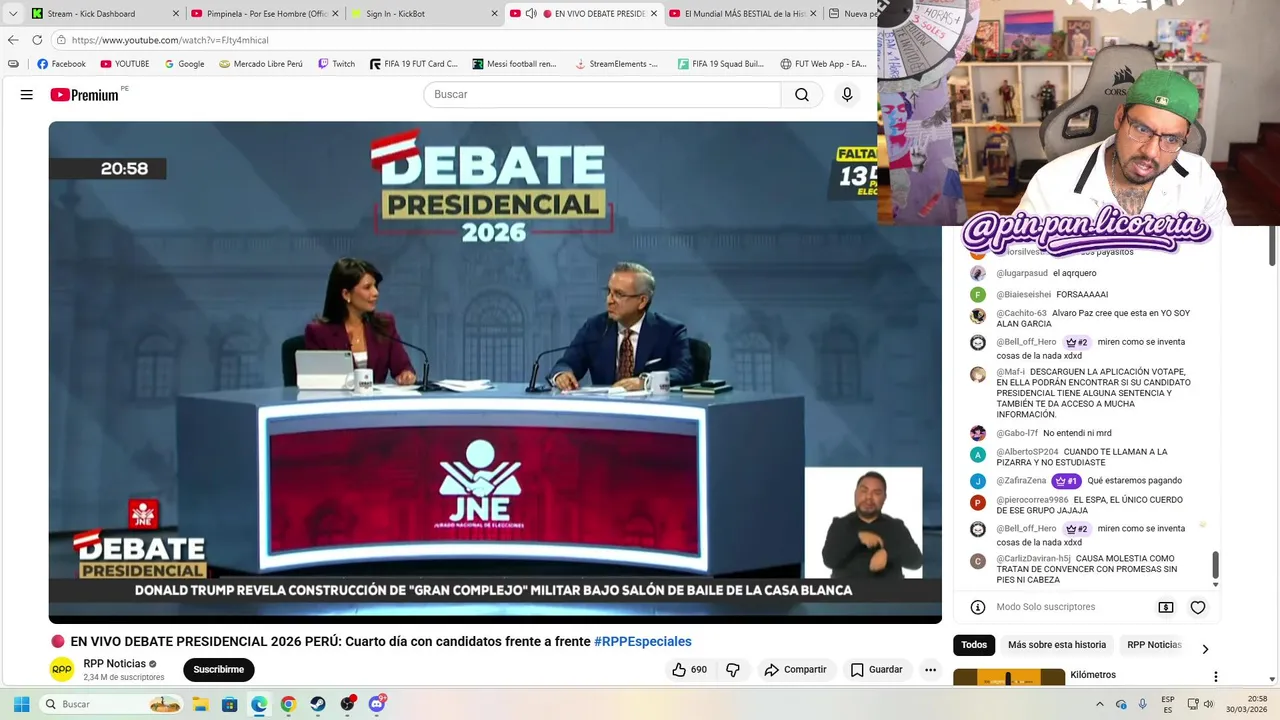1280x720 pixels.
Task: Switch to El Mundial MÁS BESTIAL tab
Action: pyautogui.click(x=742, y=14)
